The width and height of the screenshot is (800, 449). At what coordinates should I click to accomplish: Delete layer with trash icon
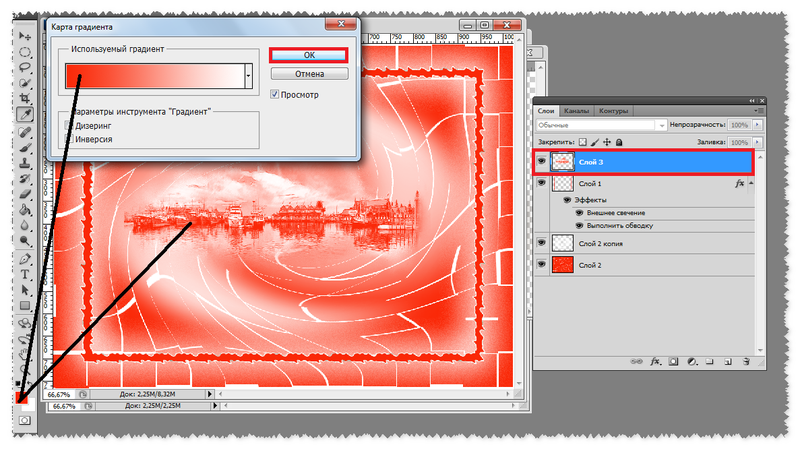tap(746, 361)
